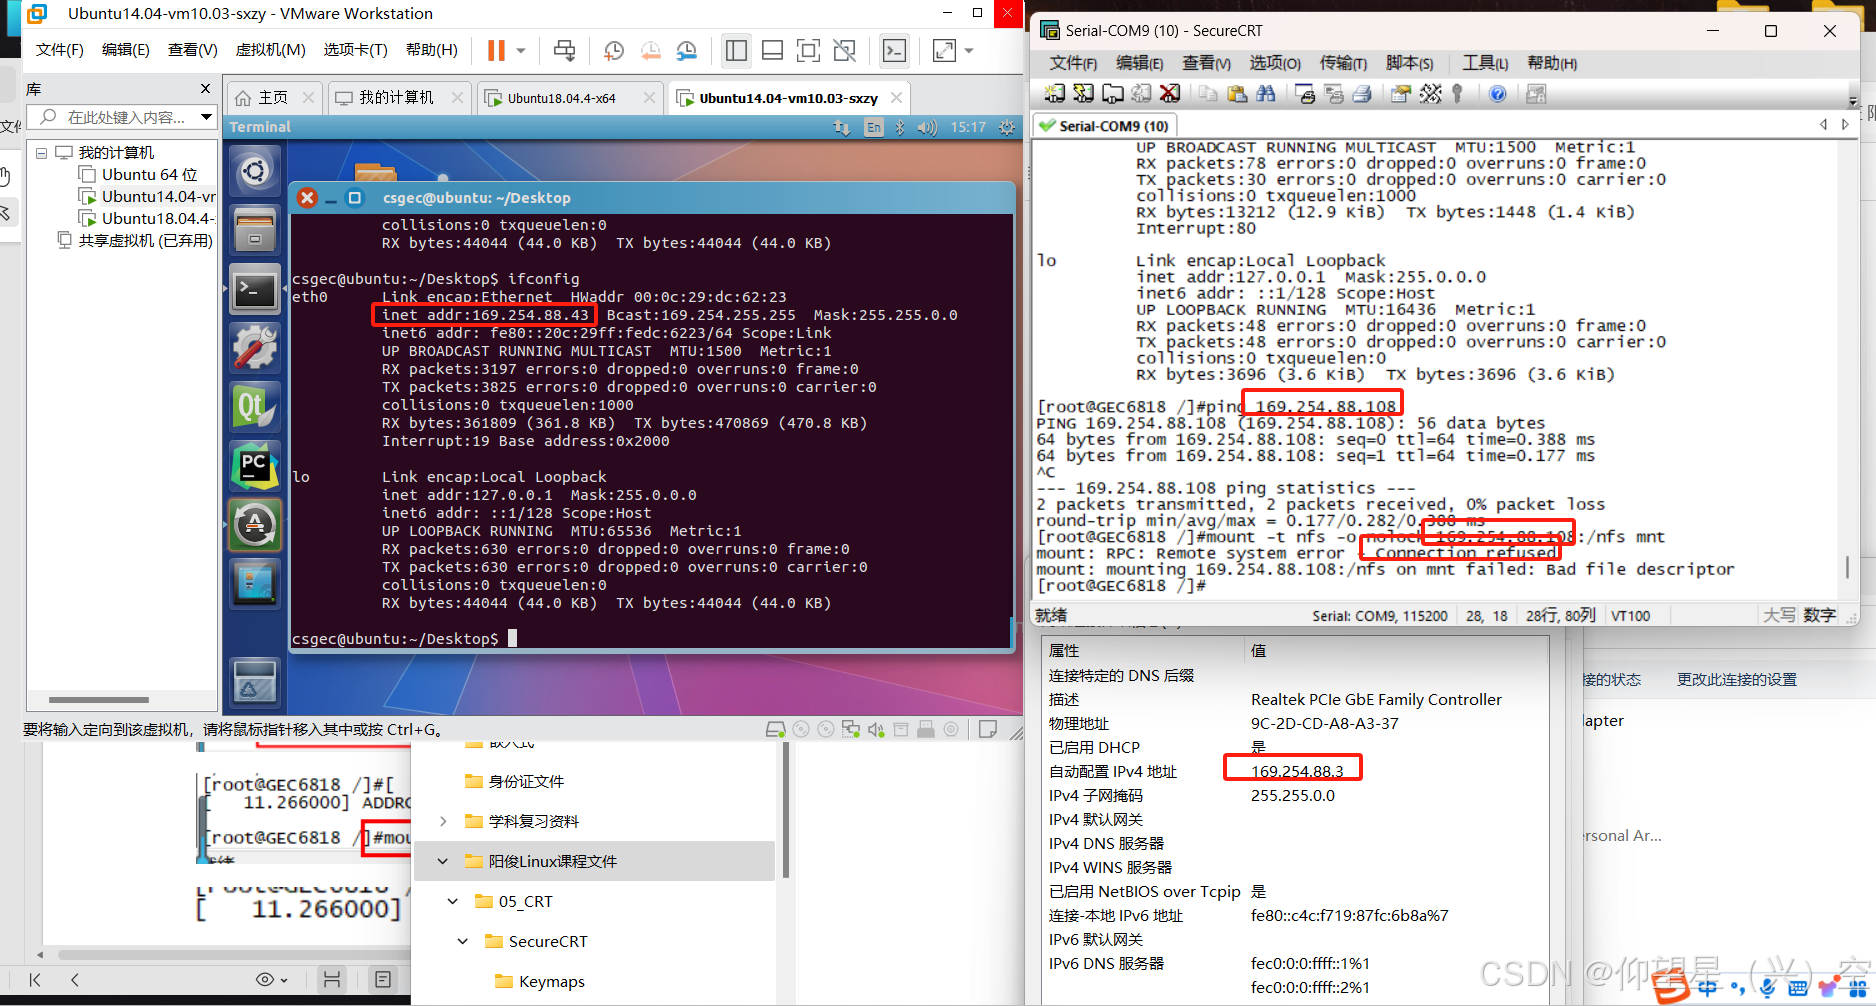The width and height of the screenshot is (1876, 1006).
Task: Click SecureCRT help question mark icon
Action: [x=1497, y=93]
